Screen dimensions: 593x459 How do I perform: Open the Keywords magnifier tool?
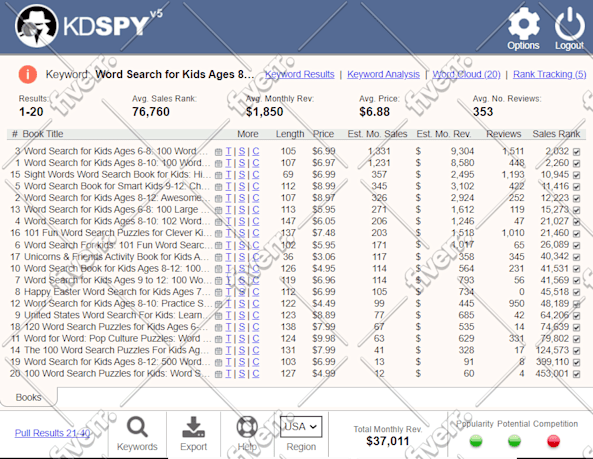(x=137, y=427)
